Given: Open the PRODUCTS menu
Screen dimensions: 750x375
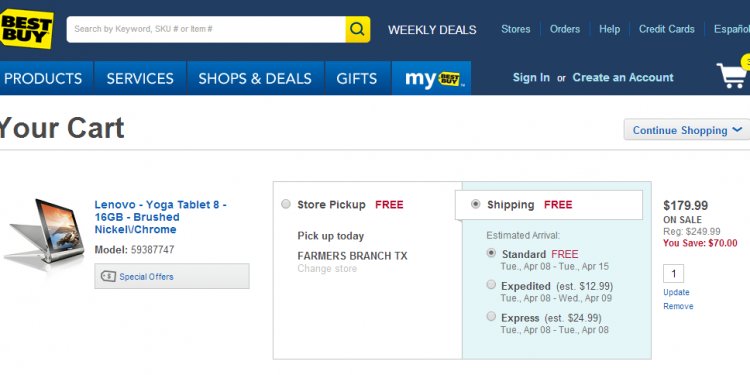Looking at the screenshot, I should pyautogui.click(x=43, y=78).
